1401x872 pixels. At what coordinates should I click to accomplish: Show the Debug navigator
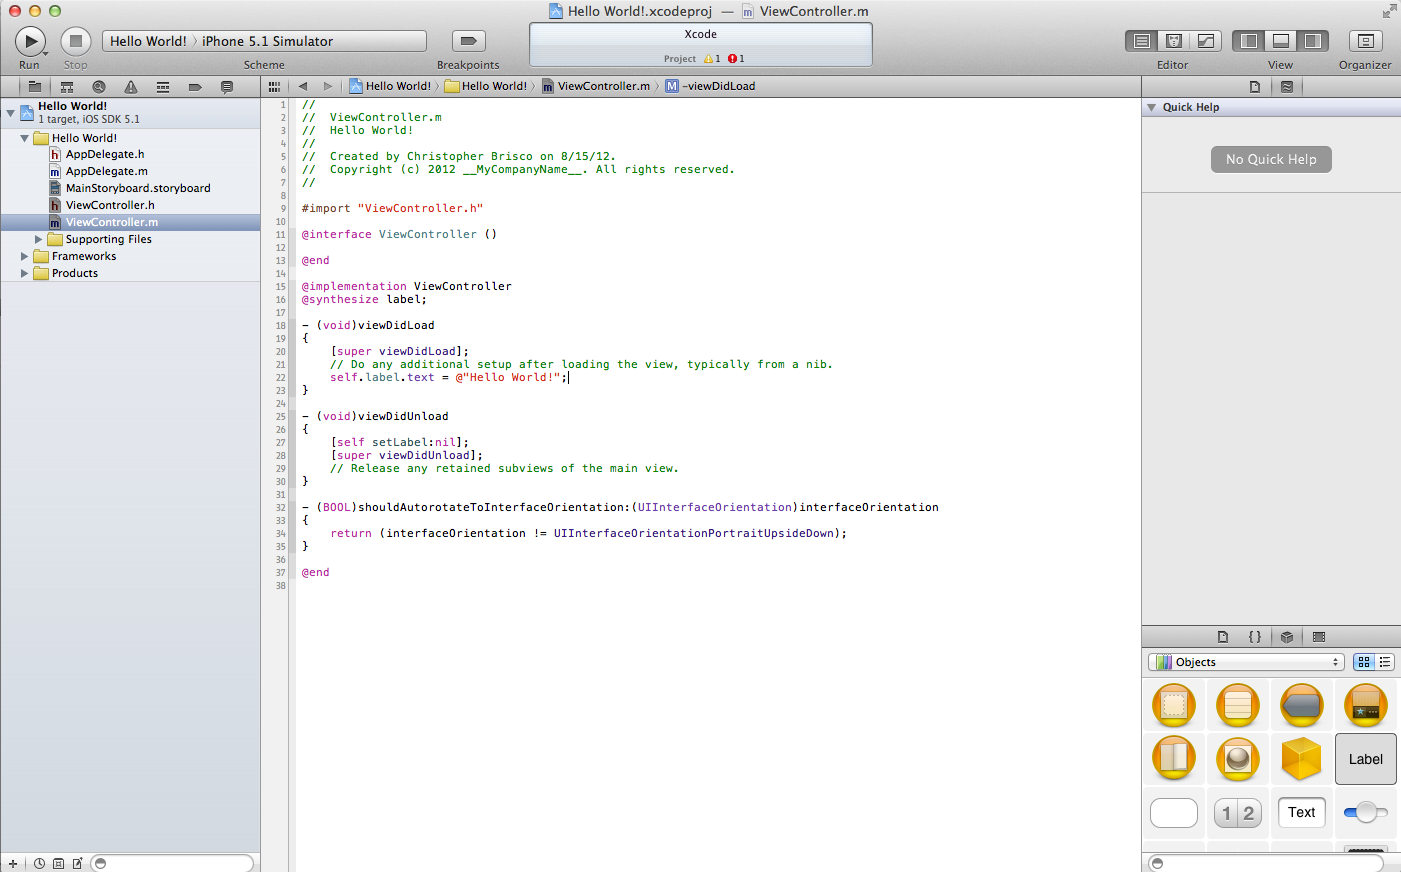pyautogui.click(x=163, y=87)
